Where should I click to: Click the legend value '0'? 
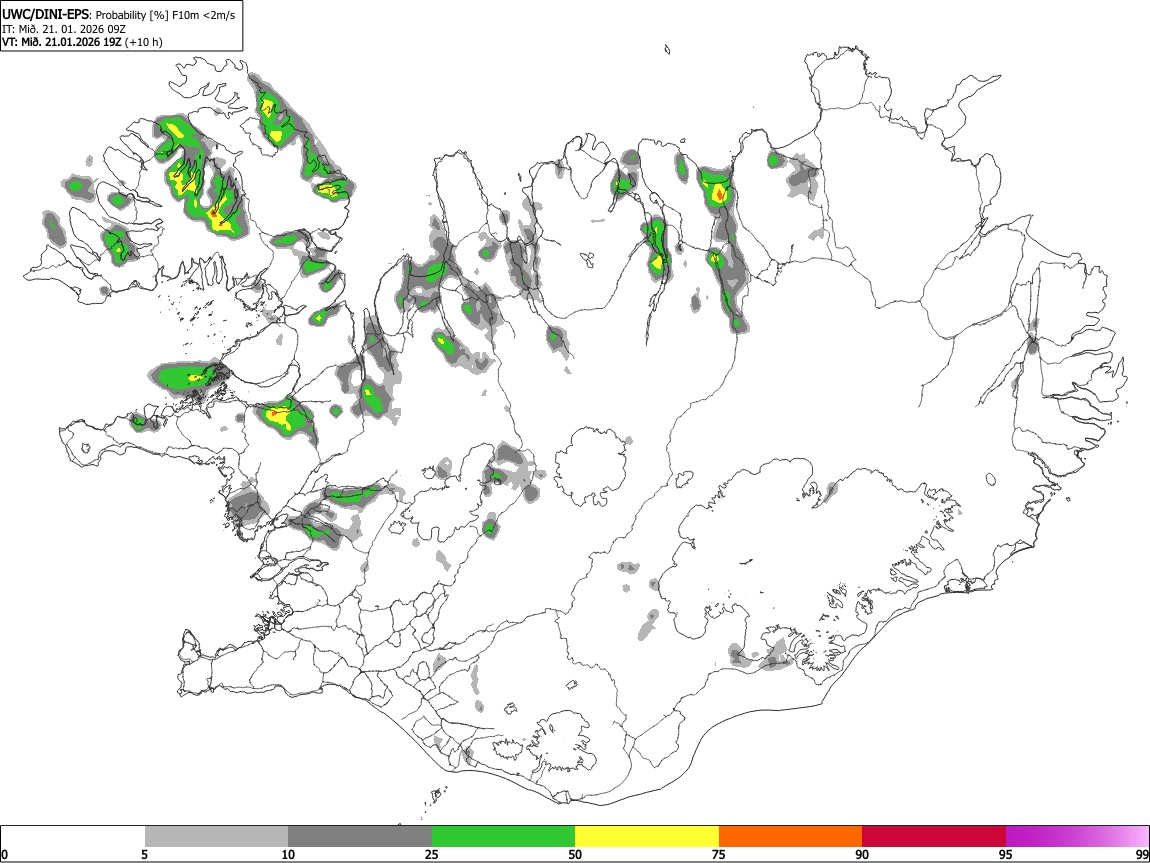click(5, 854)
